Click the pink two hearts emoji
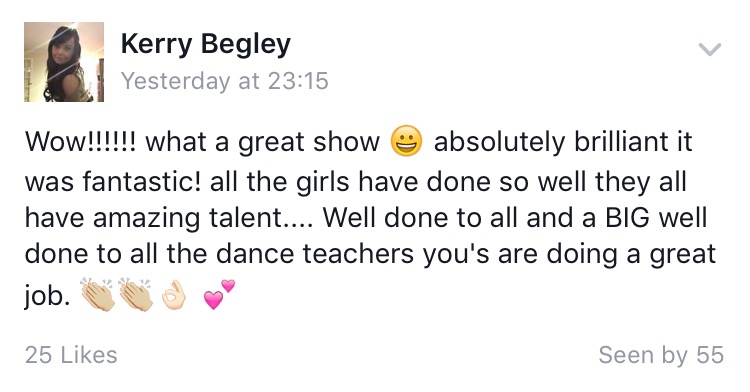This screenshot has height=392, width=750. tap(219, 294)
